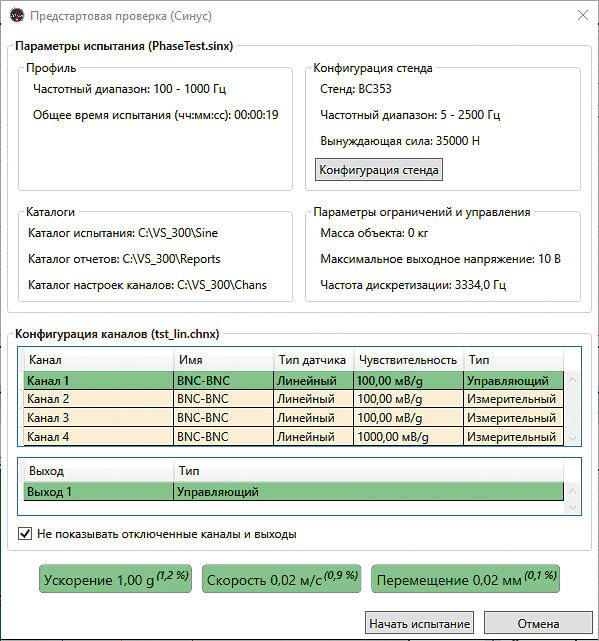
Task: Click the output table's scroll down arrow
Action: (x=572, y=507)
